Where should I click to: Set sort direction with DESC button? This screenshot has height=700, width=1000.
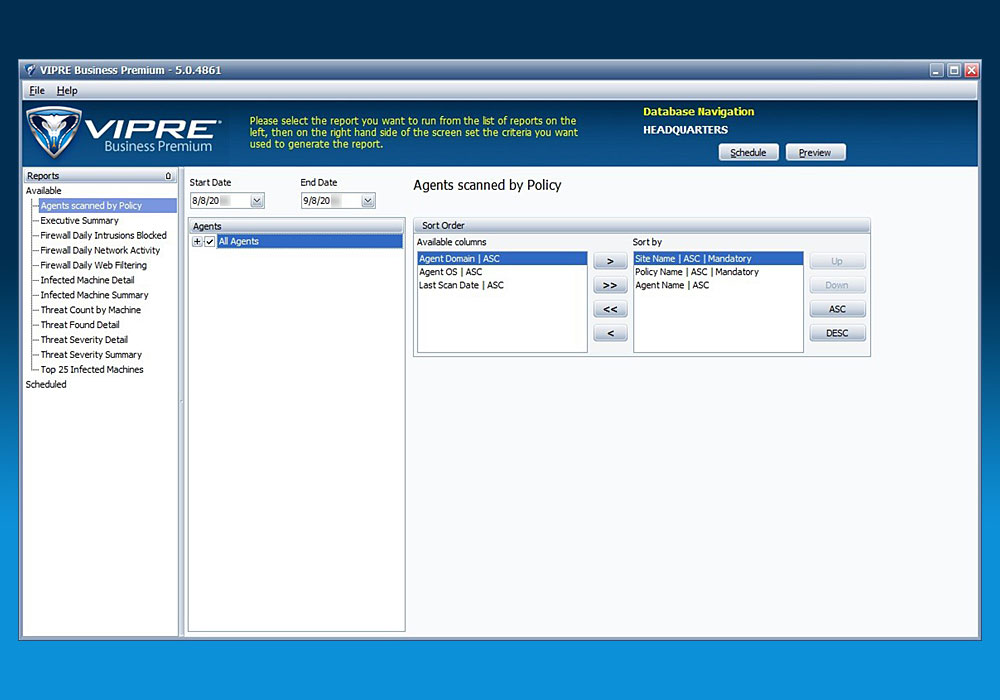point(837,333)
